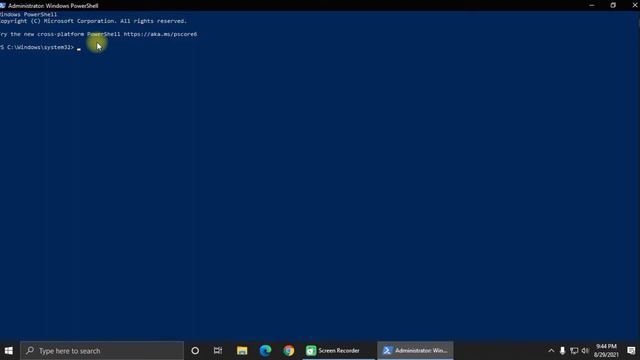The height and width of the screenshot is (360, 640).
Task: Open Microsoft Edge from the taskbar
Action: coord(265,351)
